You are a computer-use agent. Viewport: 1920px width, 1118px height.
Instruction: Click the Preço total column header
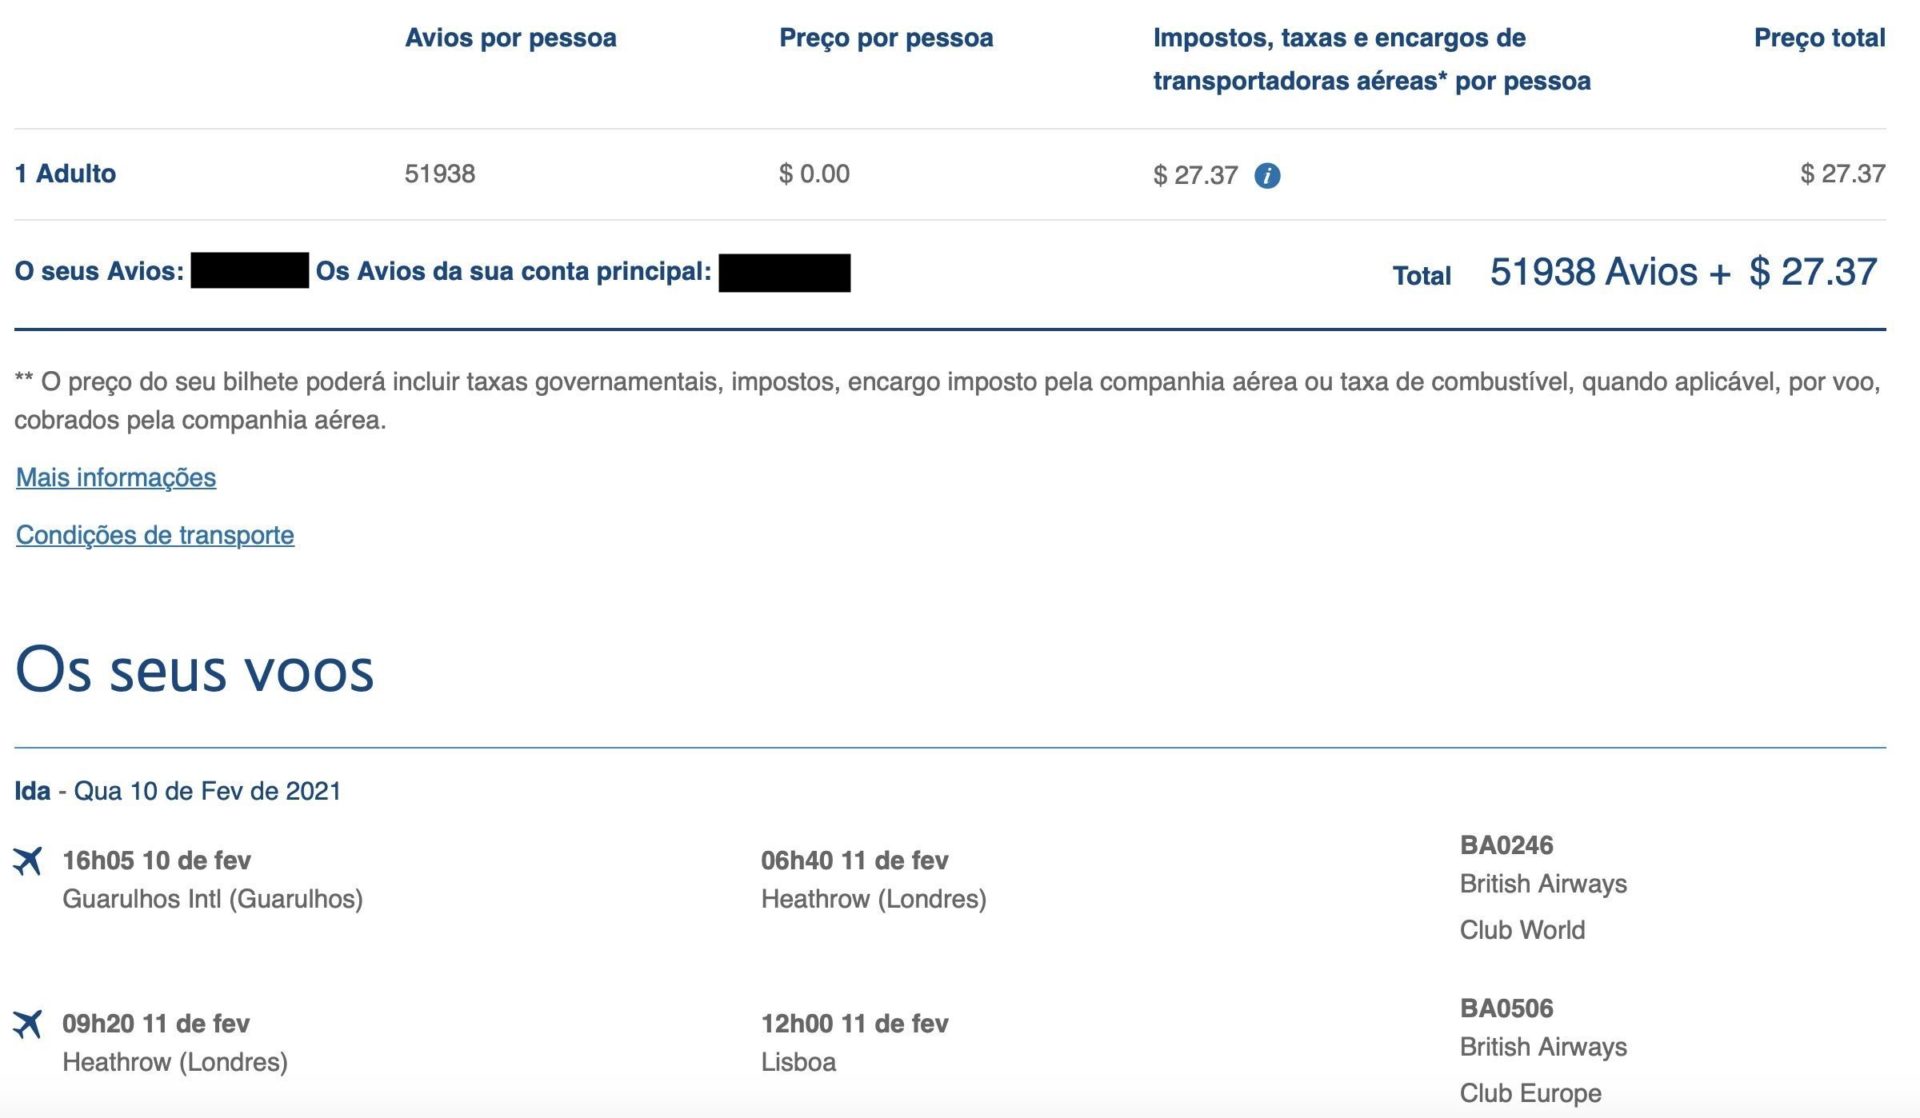1819,38
